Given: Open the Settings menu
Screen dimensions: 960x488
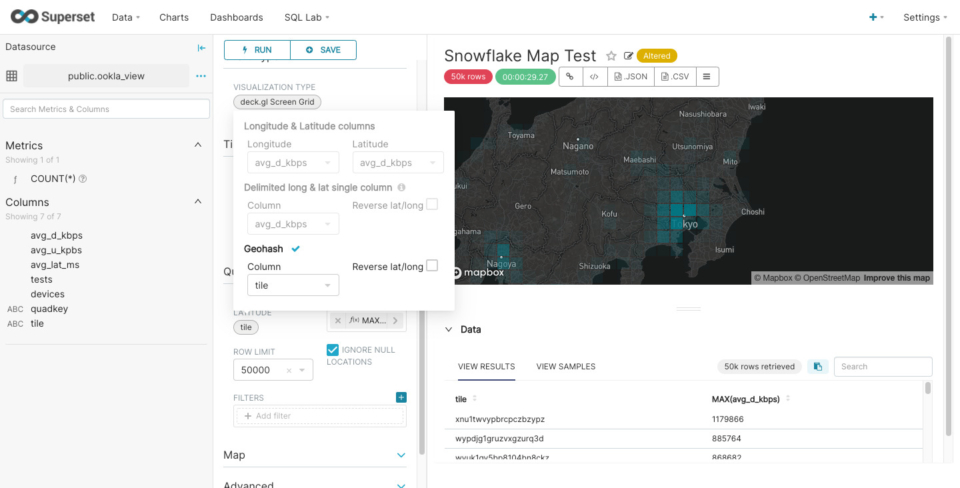Looking at the screenshot, I should point(925,17).
